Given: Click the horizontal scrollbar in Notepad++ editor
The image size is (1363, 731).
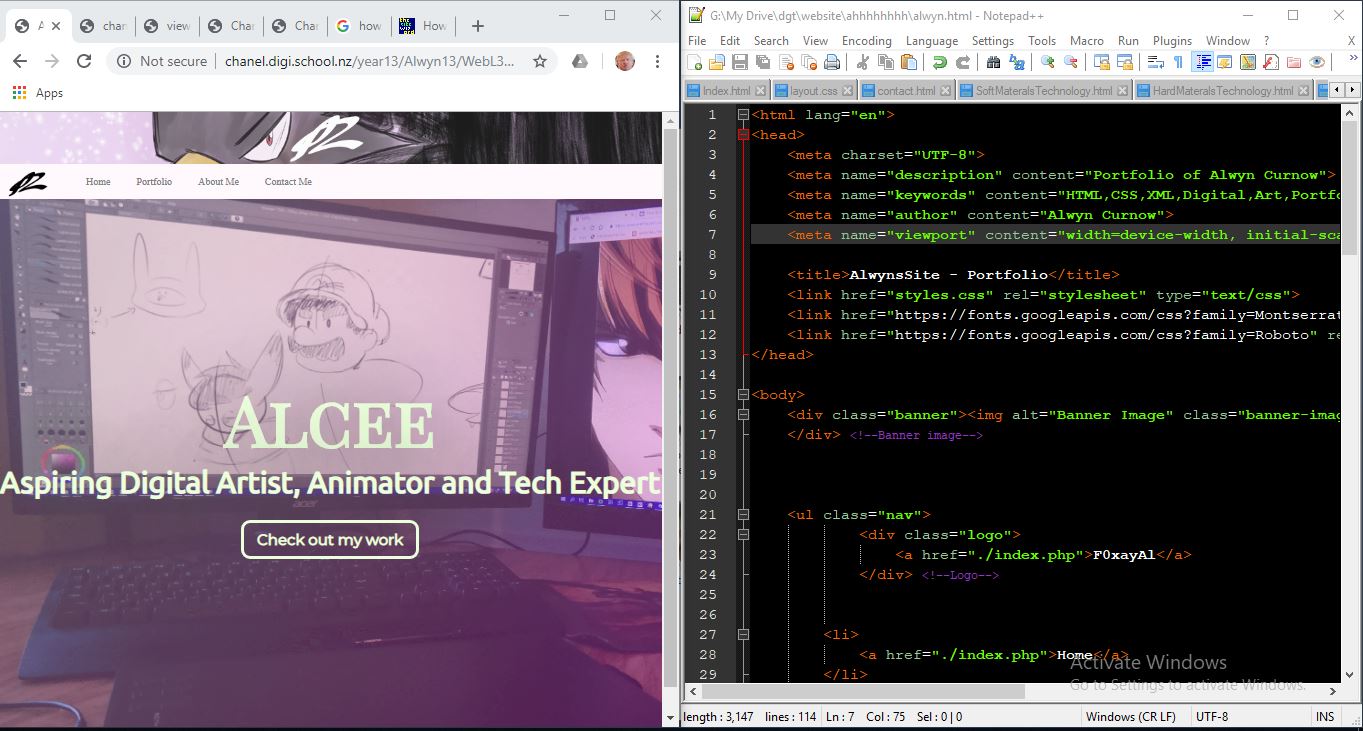Looking at the screenshot, I should 862,691.
